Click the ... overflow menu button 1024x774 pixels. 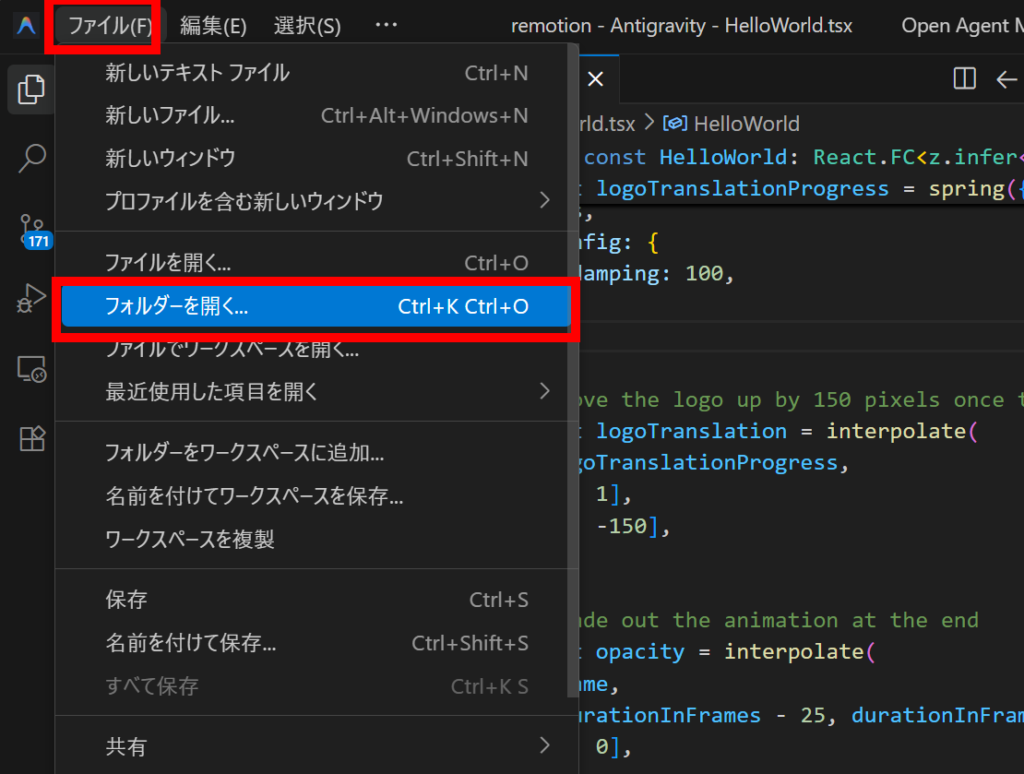386,26
